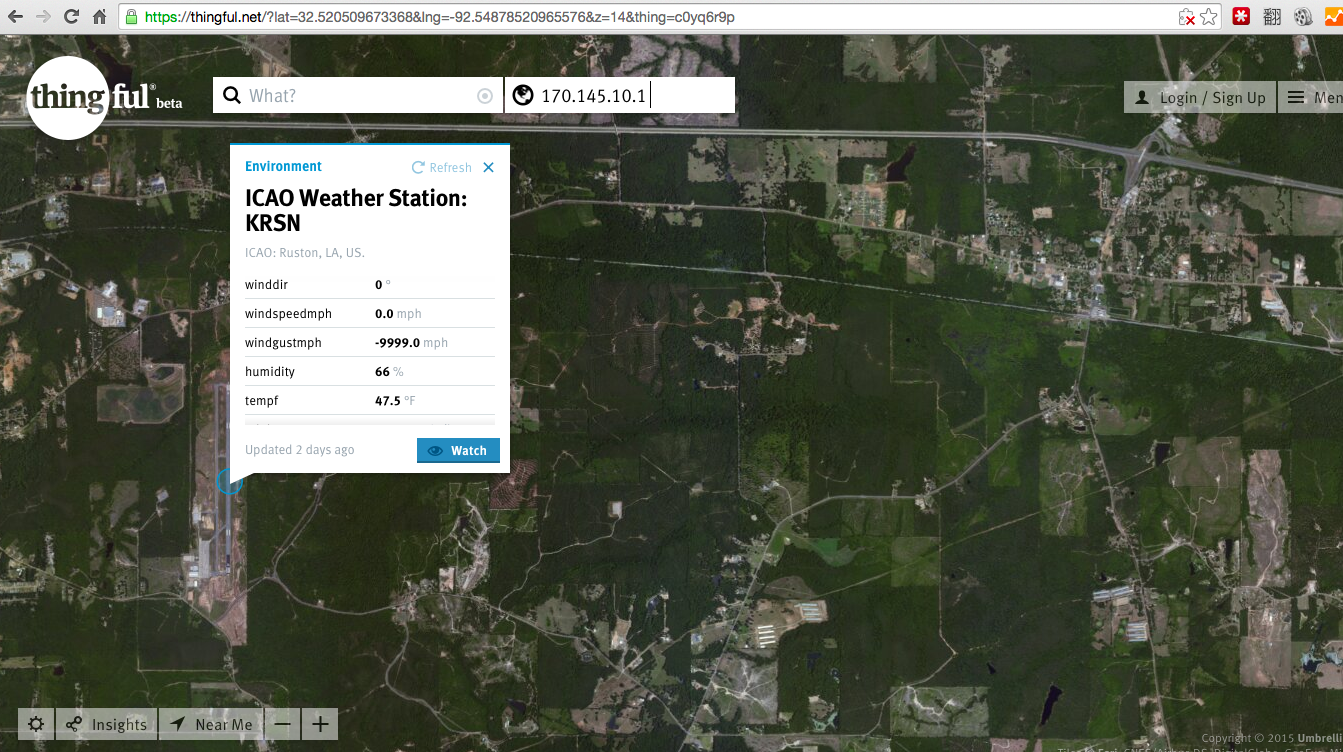Screen dimensions: 1343x752
Task: Focus the 'What?' search field
Action: pos(360,96)
